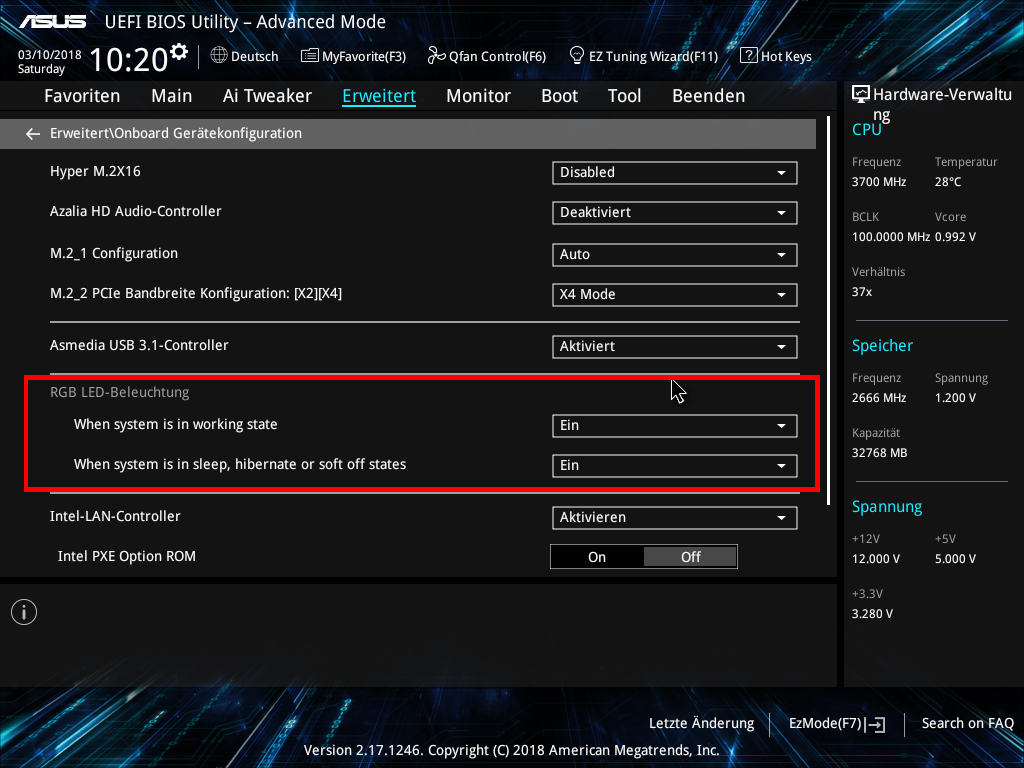Open MyFavorite(F3) list icon
Image resolution: width=1024 pixels, height=768 pixels.
point(310,56)
